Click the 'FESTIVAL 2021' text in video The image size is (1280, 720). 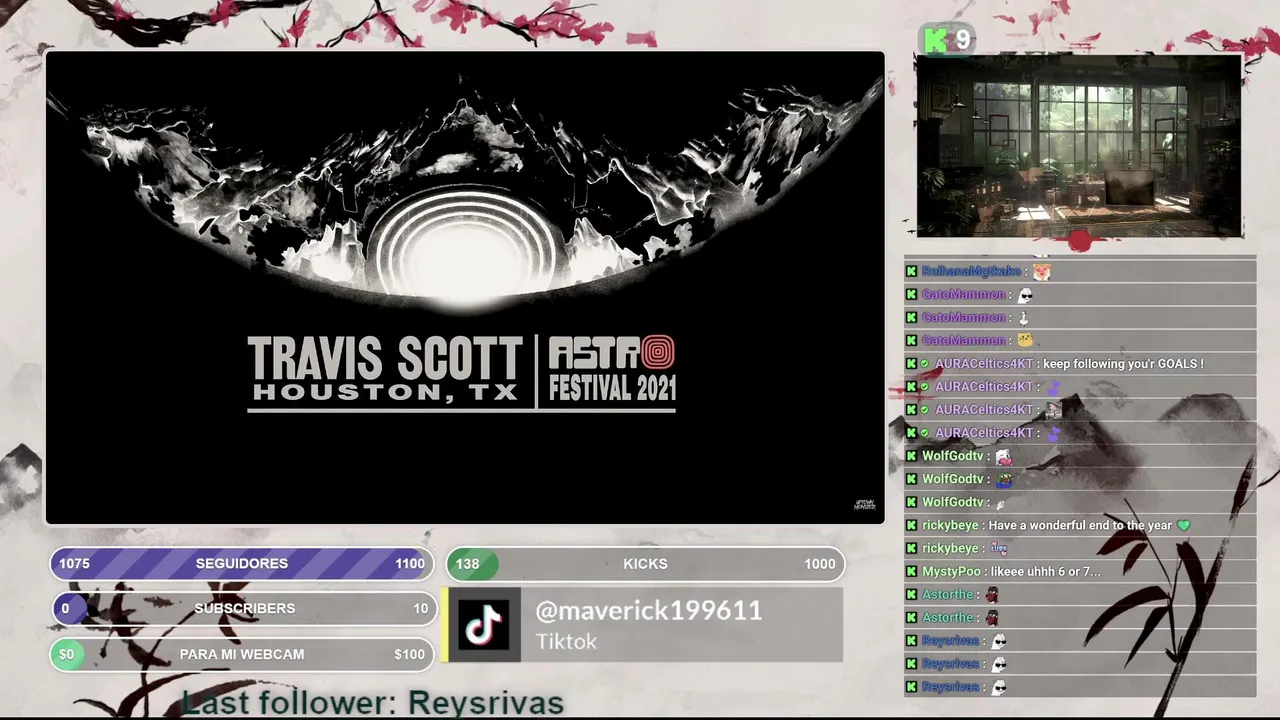[x=612, y=387]
